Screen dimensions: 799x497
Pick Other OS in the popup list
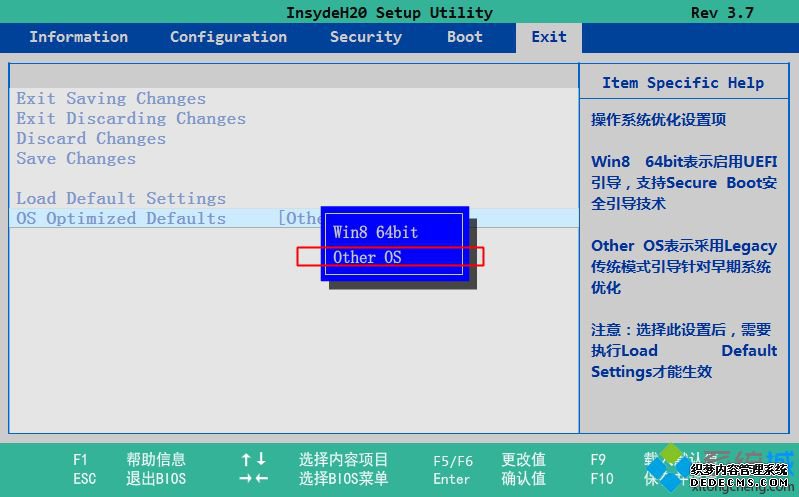367,257
